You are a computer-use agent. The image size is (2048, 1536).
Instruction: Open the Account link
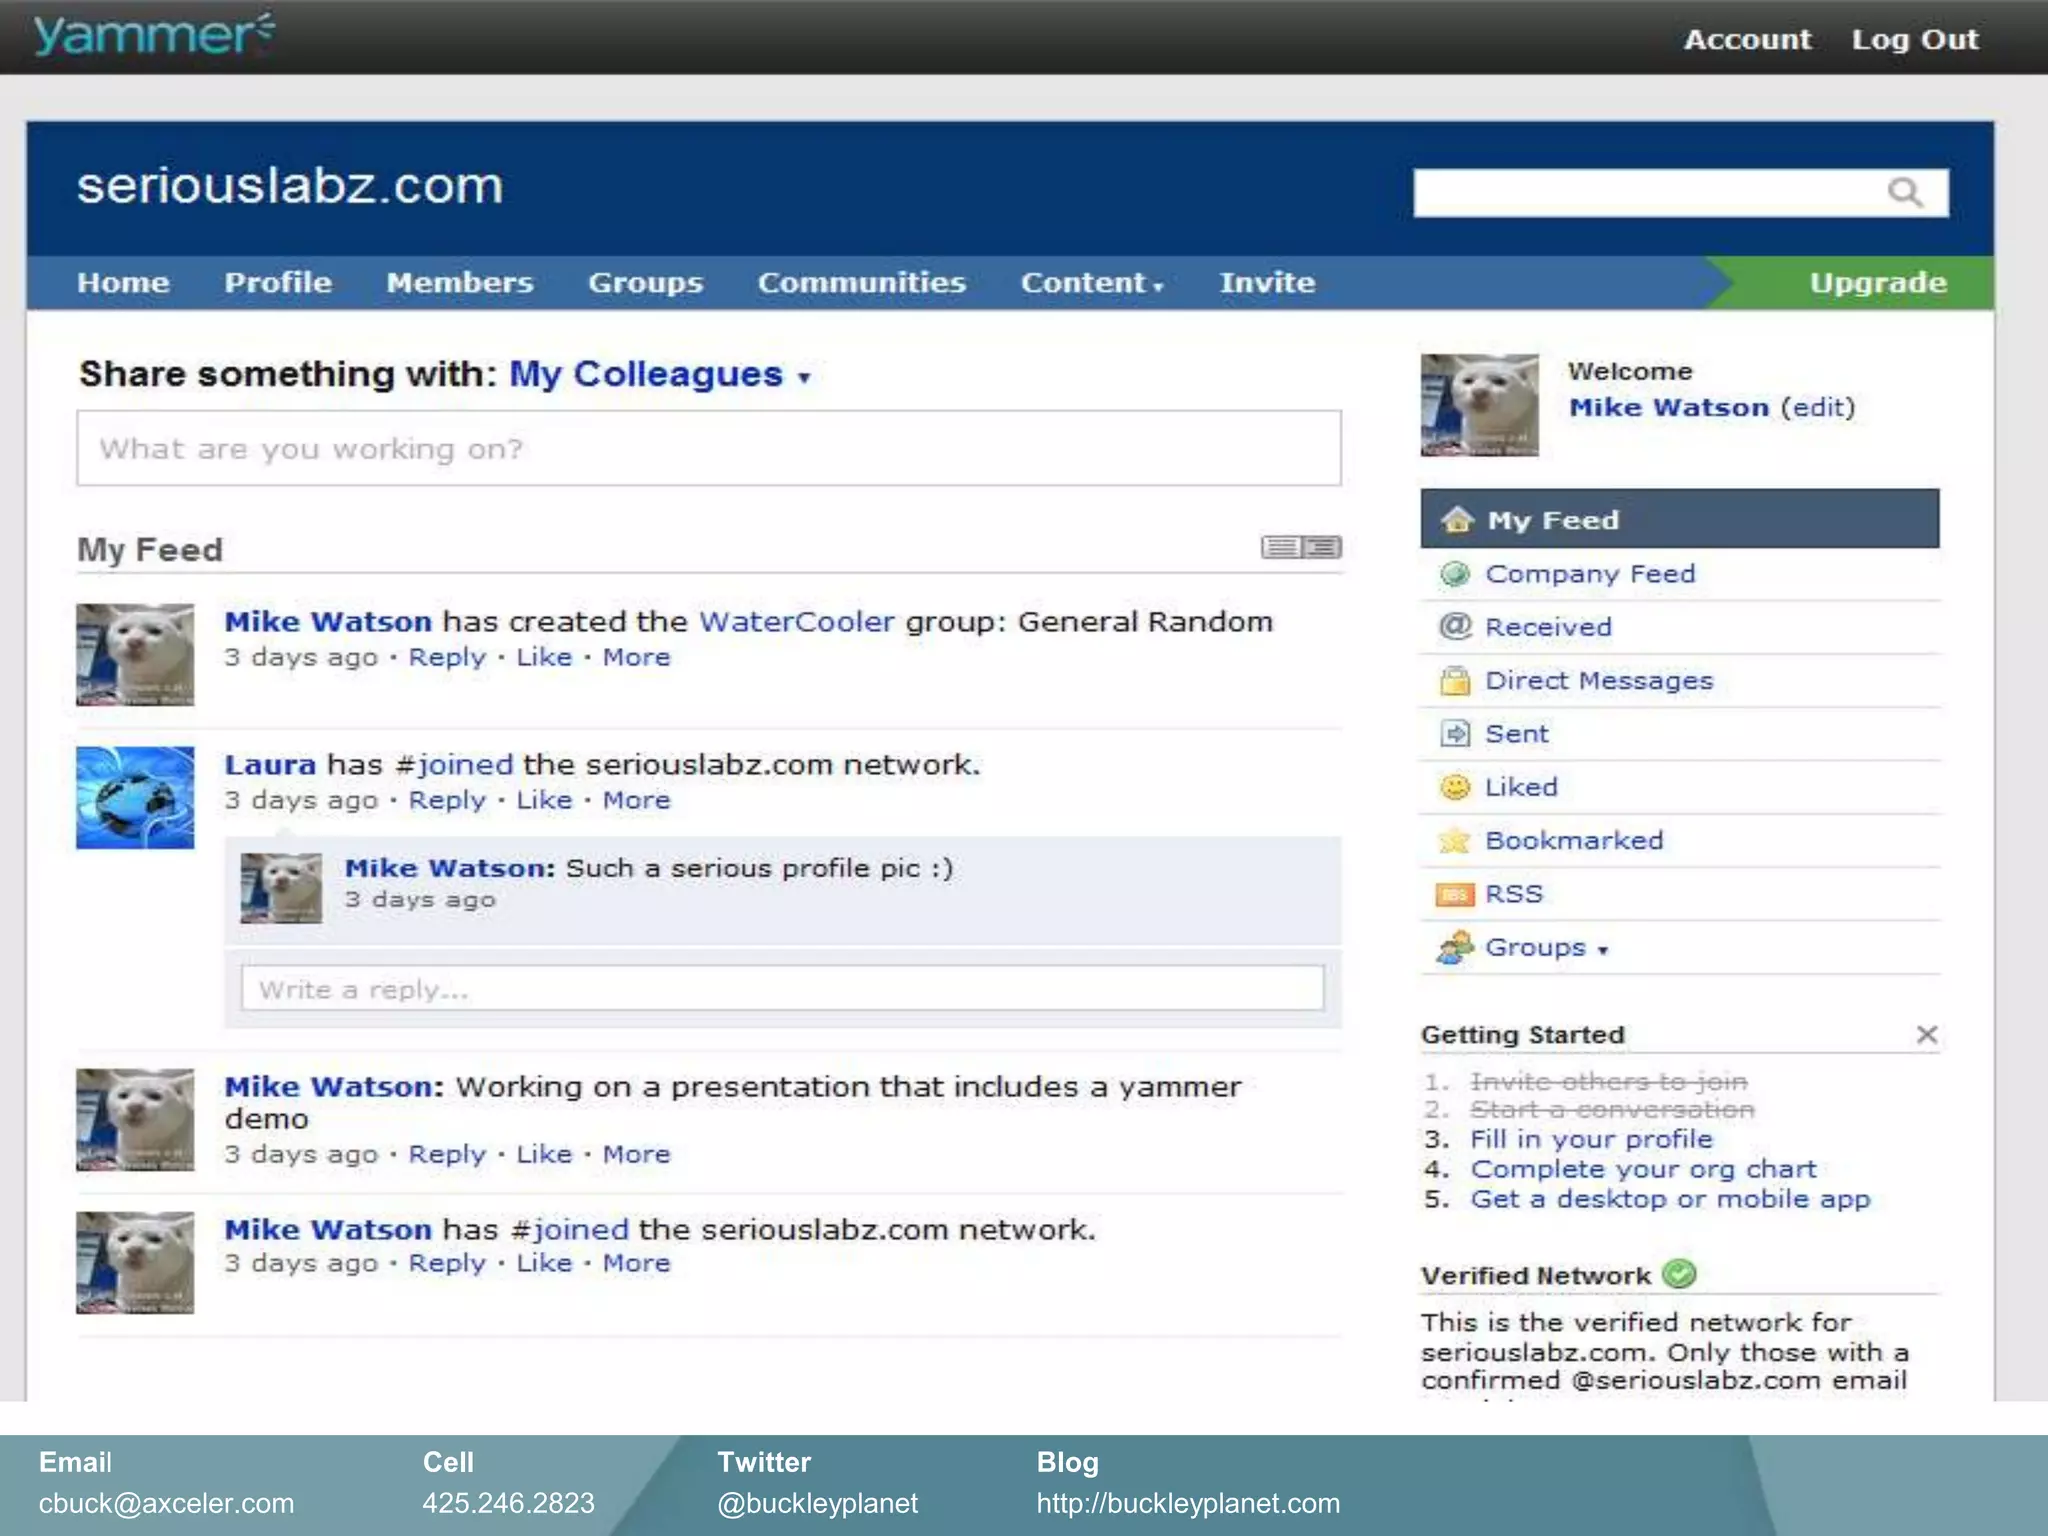(1747, 39)
